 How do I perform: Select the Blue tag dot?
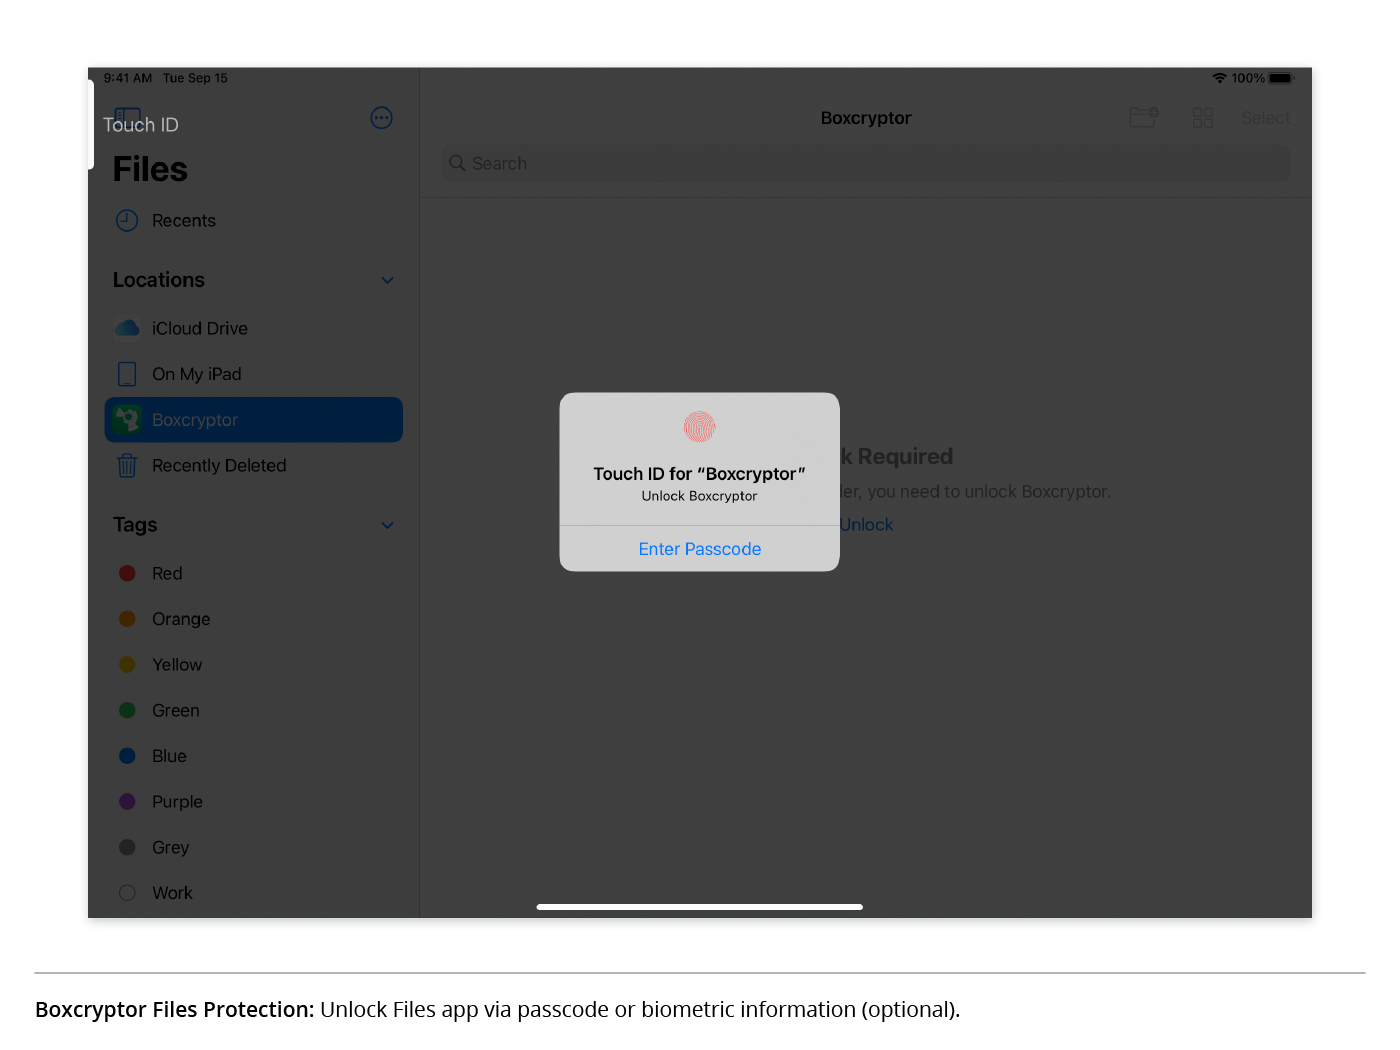point(127,756)
